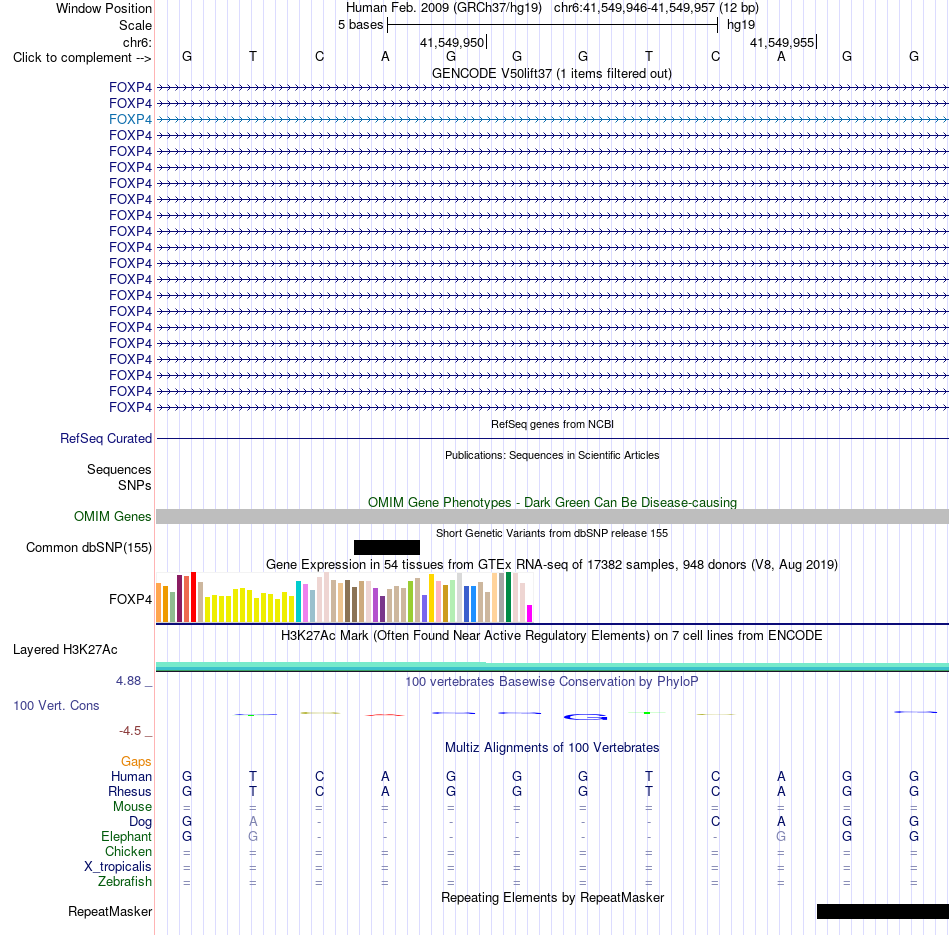This screenshot has width=950, height=935.
Task: Click the '100 Vert. Cons' track label
Action: coord(56,705)
